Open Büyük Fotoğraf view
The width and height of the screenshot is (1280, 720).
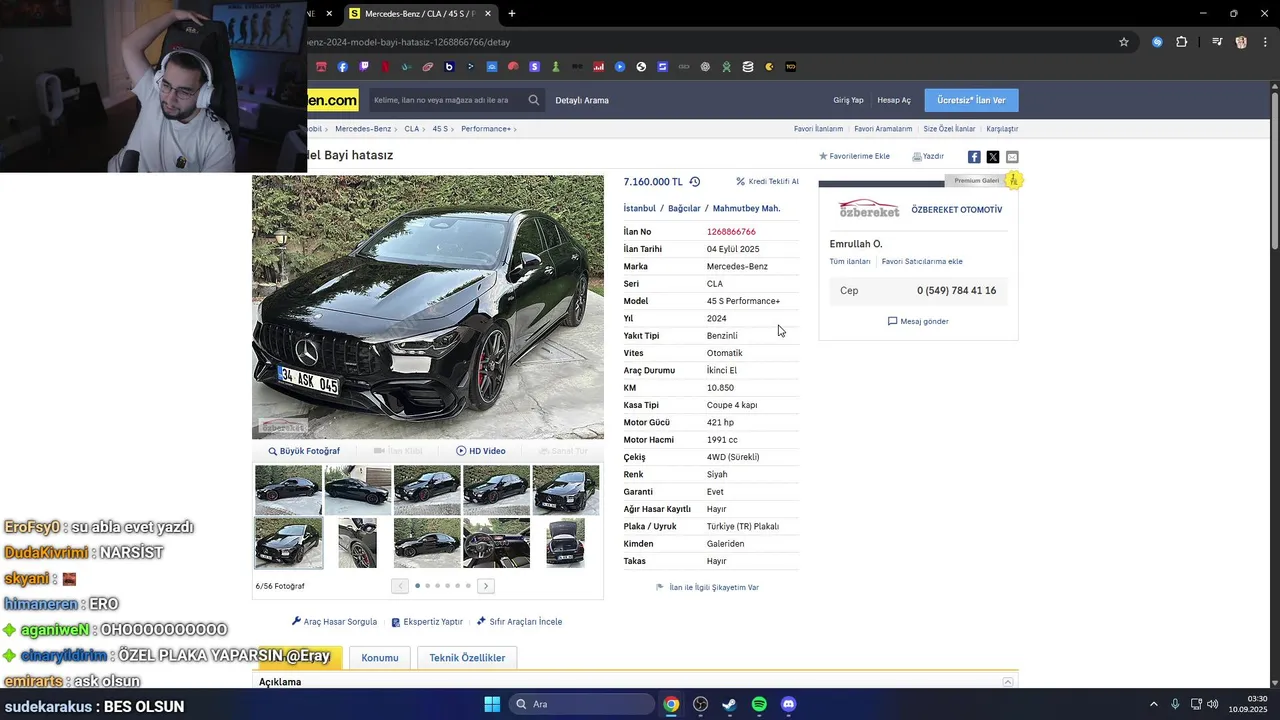304,451
